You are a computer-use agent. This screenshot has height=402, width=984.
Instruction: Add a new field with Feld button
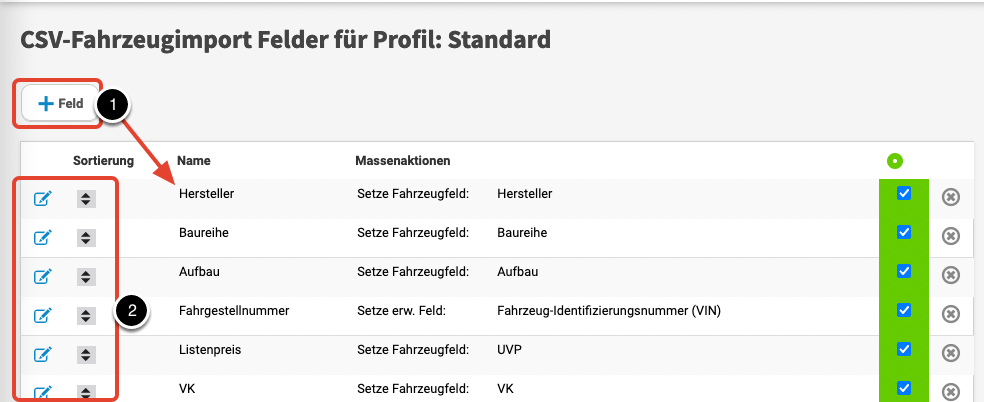pyautogui.click(x=60, y=103)
